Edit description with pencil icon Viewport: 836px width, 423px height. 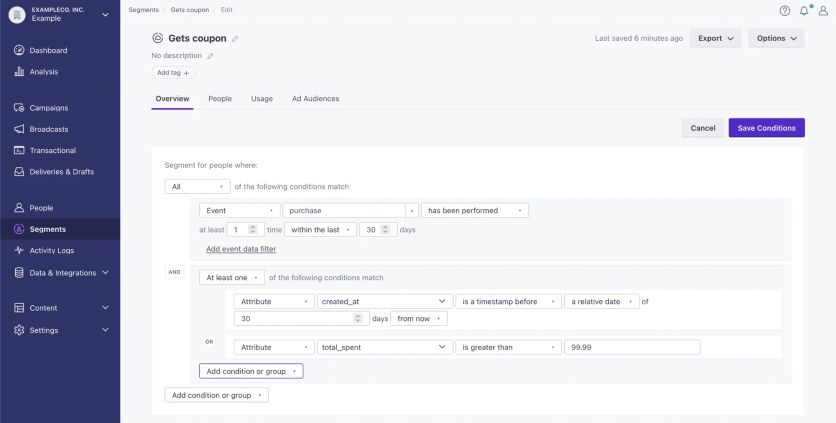click(210, 55)
